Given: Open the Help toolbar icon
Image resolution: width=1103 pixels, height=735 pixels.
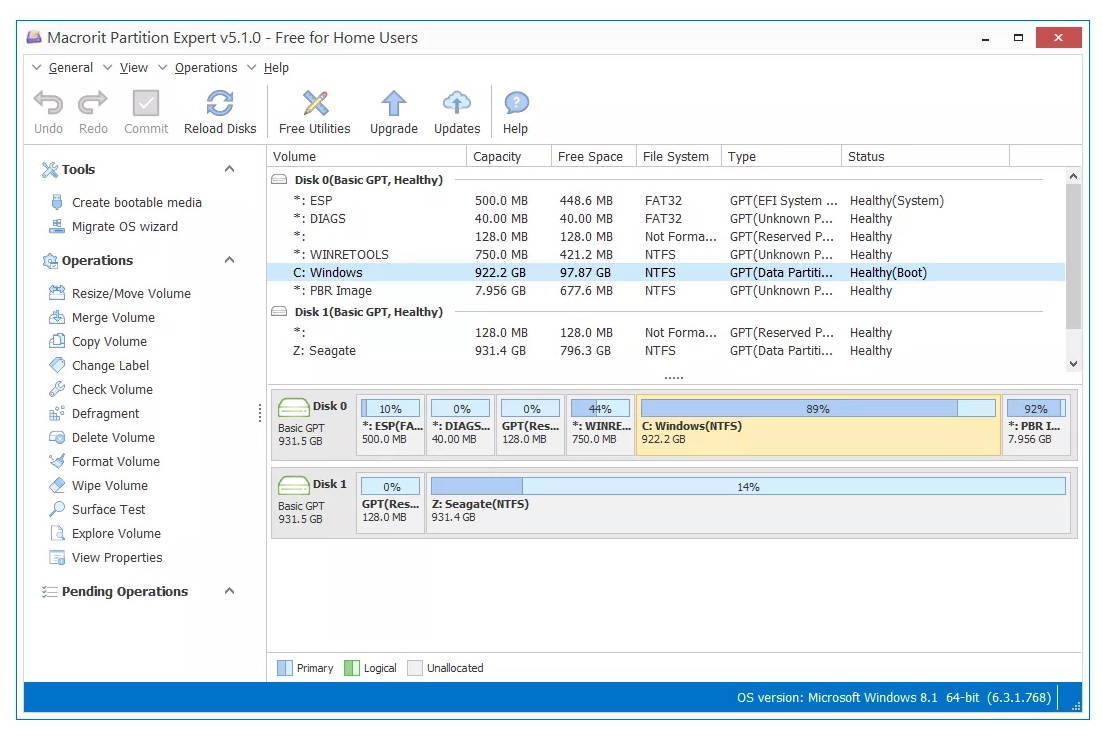Looking at the screenshot, I should point(515,104).
